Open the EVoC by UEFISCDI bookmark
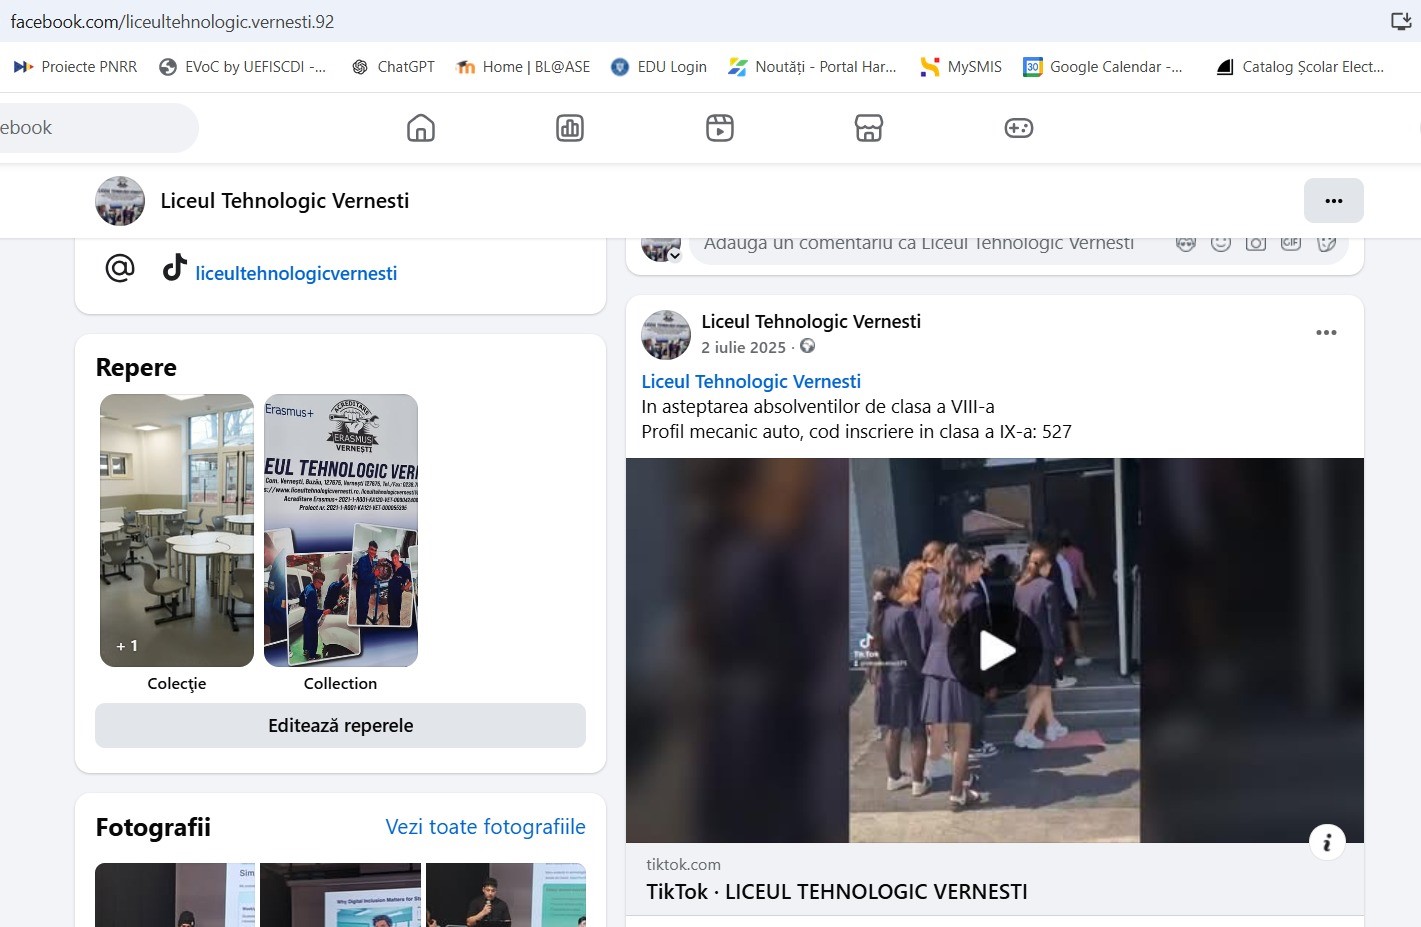This screenshot has width=1421, height=927. click(243, 67)
